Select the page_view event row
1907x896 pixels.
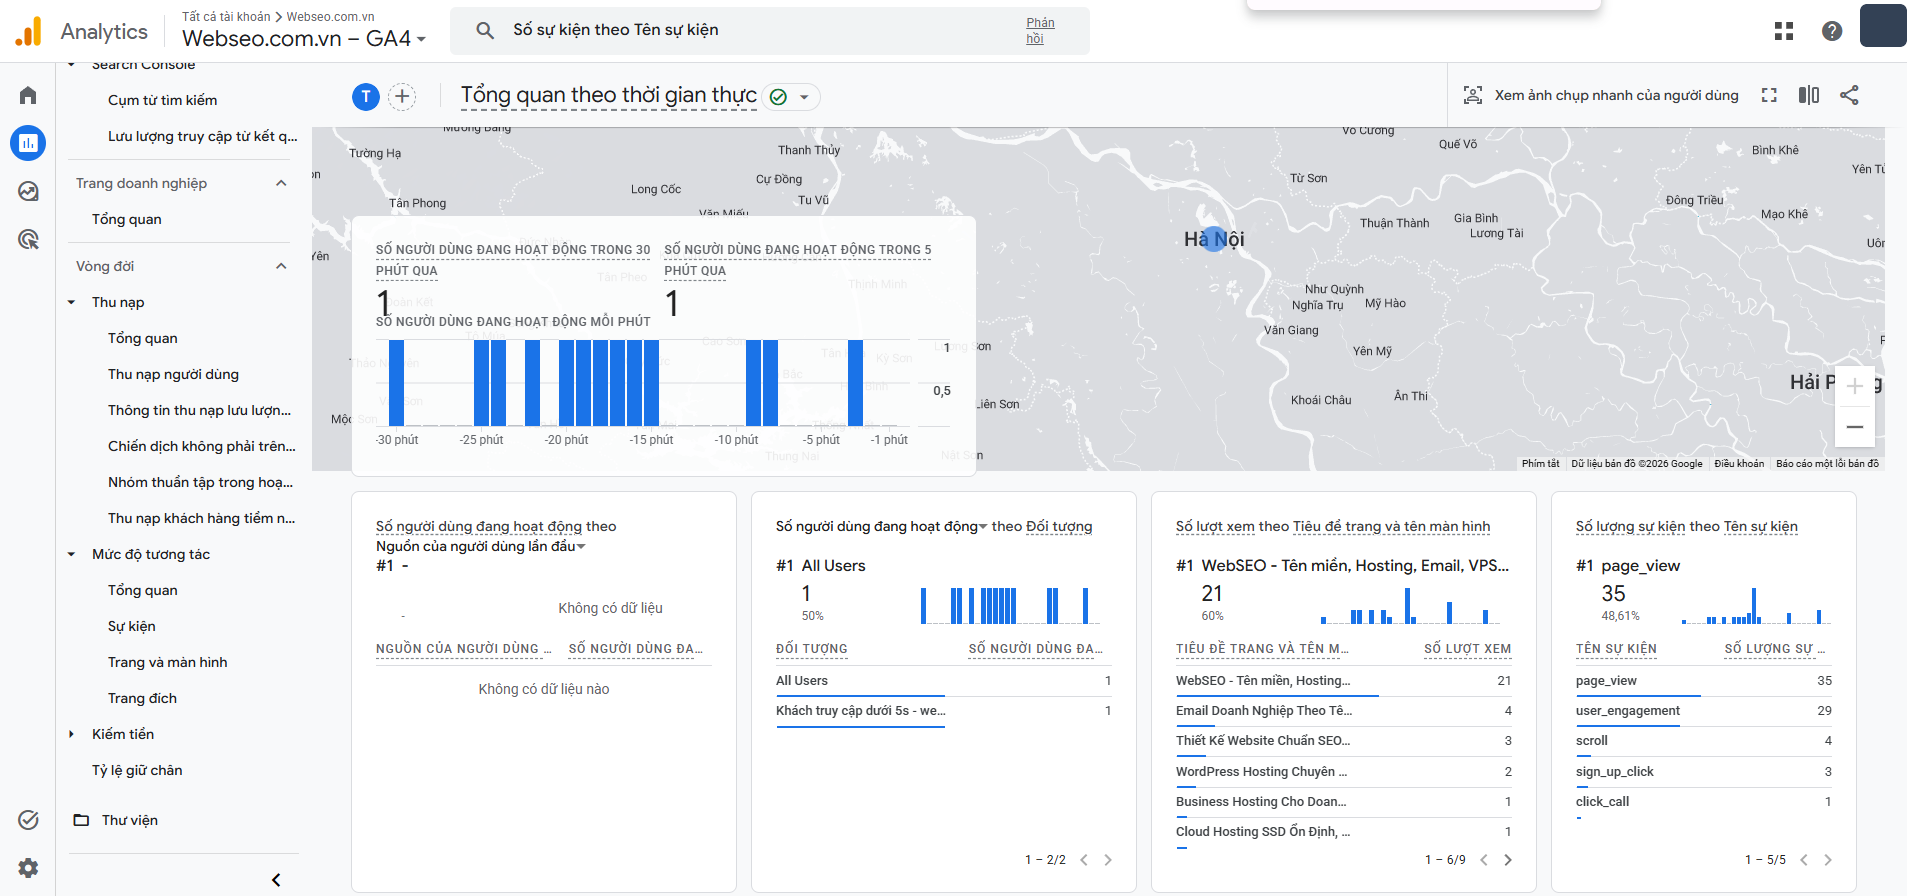coord(1704,681)
